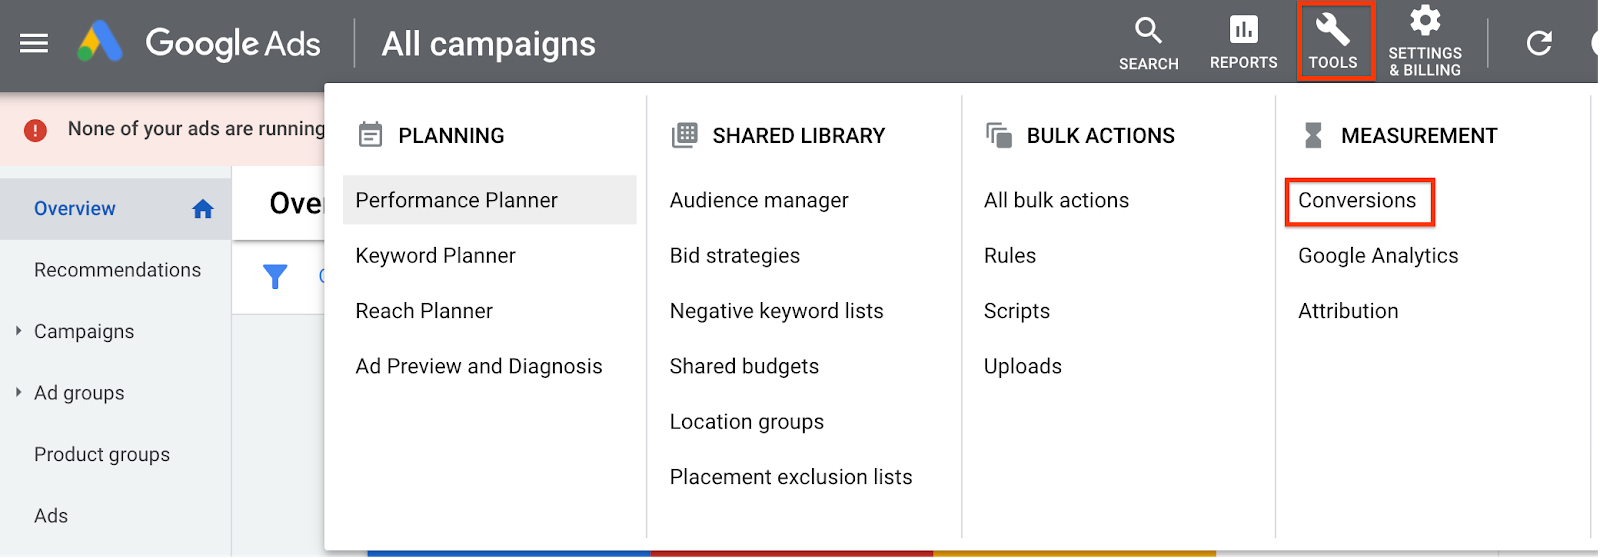1600x558 pixels.
Task: Open Scripts under Bulk Actions
Action: (1017, 311)
